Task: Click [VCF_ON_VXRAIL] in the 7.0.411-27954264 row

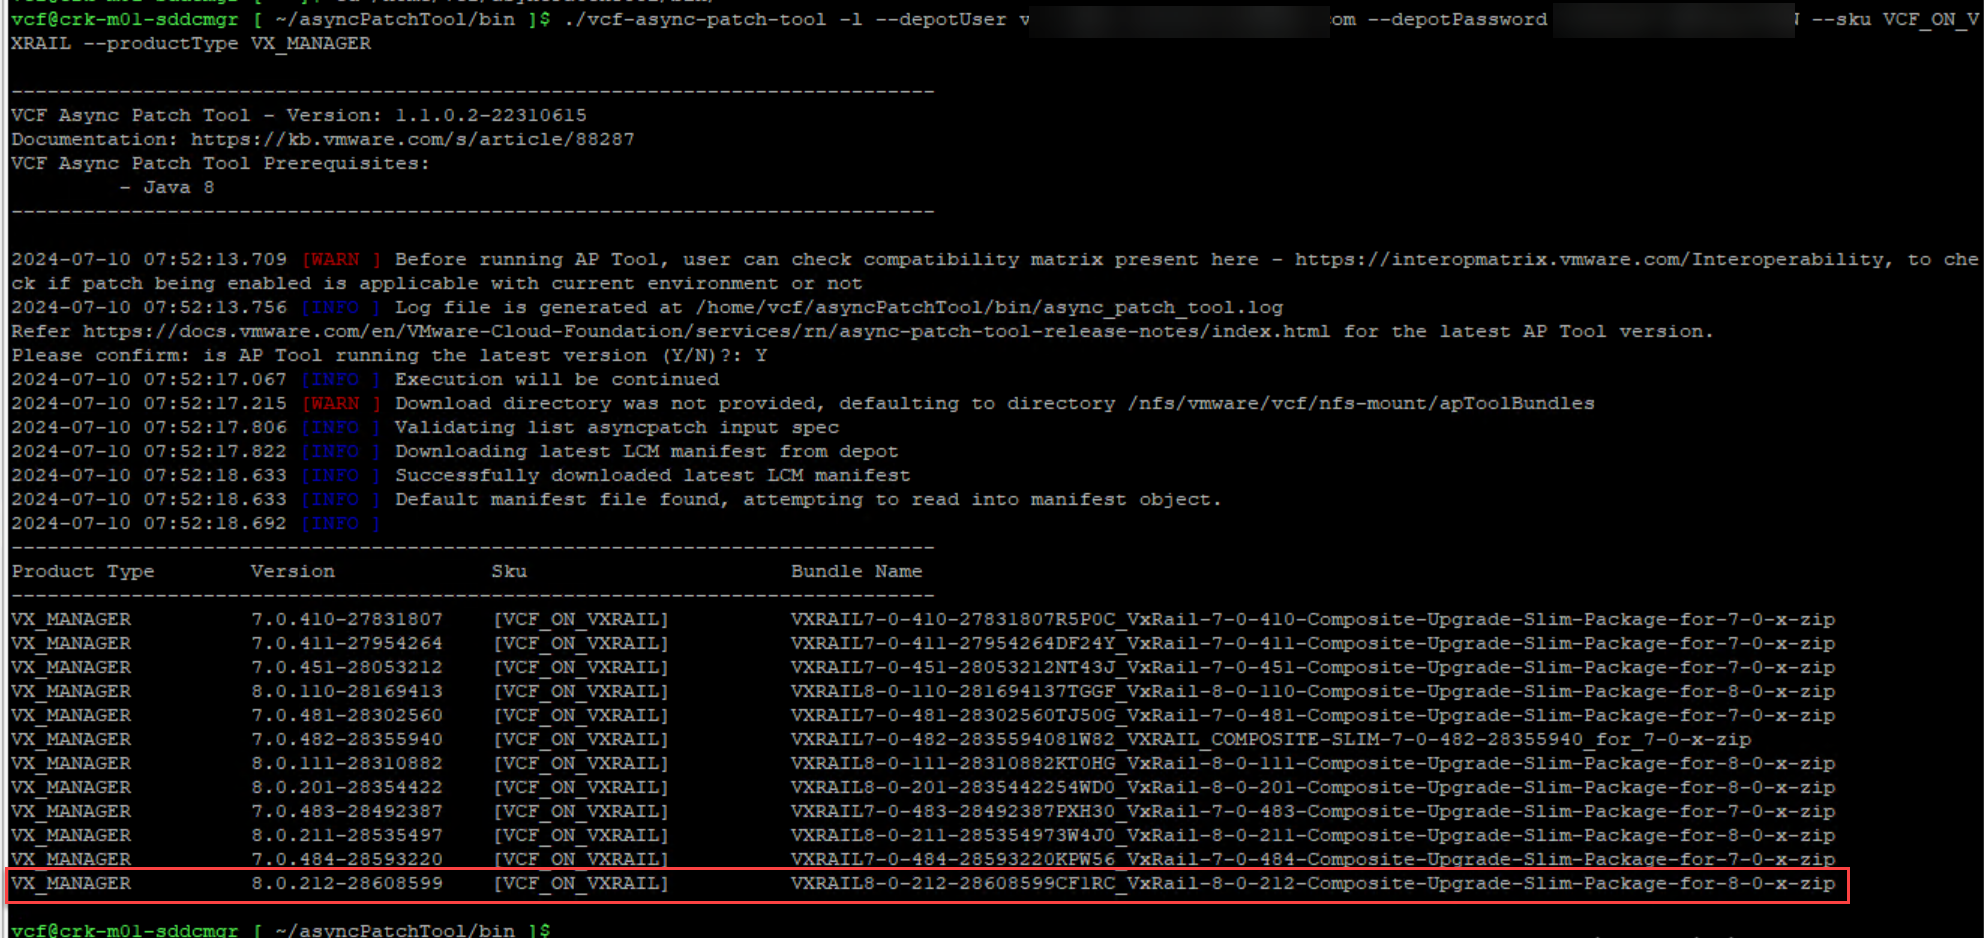Action: click(581, 643)
